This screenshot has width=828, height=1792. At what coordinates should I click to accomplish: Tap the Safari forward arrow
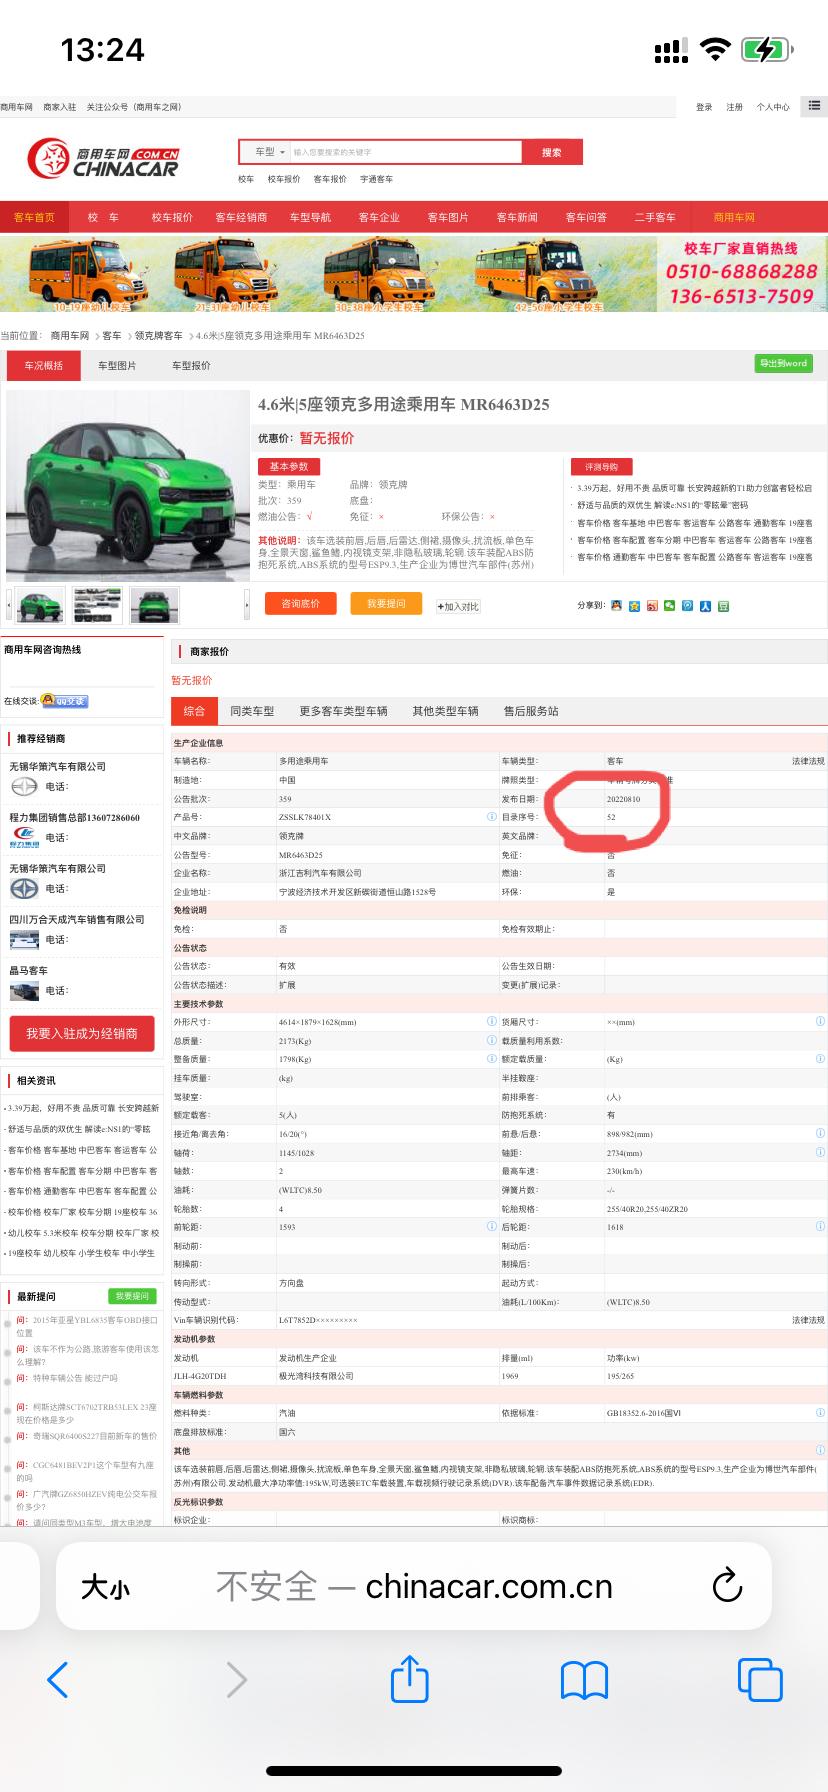pos(236,1679)
